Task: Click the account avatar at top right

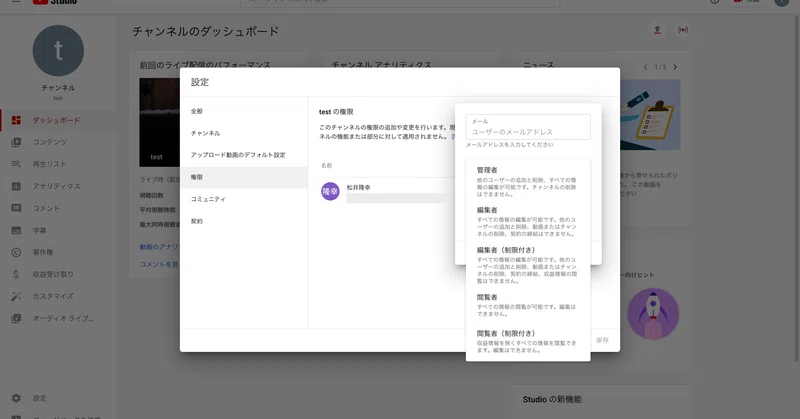Action: coord(782,2)
